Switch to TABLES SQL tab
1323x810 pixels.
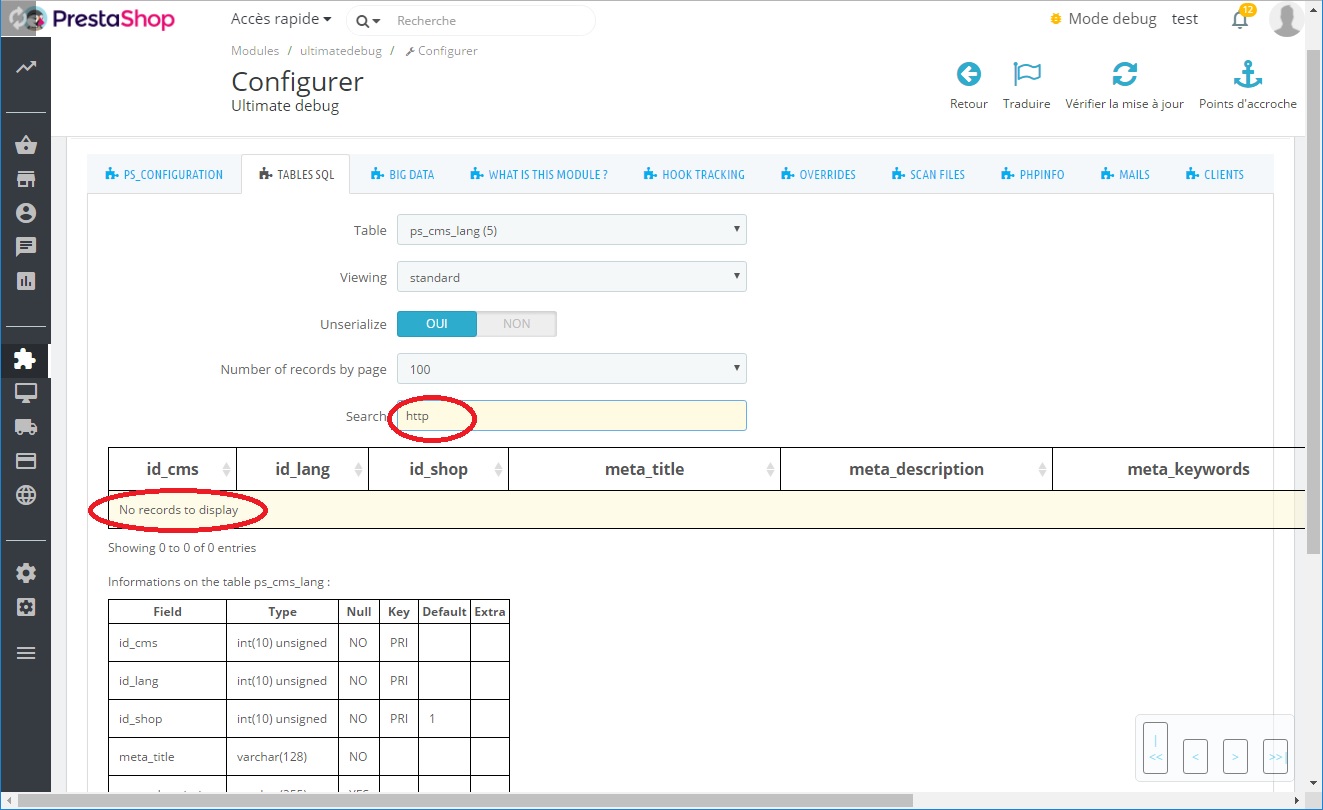(296, 174)
